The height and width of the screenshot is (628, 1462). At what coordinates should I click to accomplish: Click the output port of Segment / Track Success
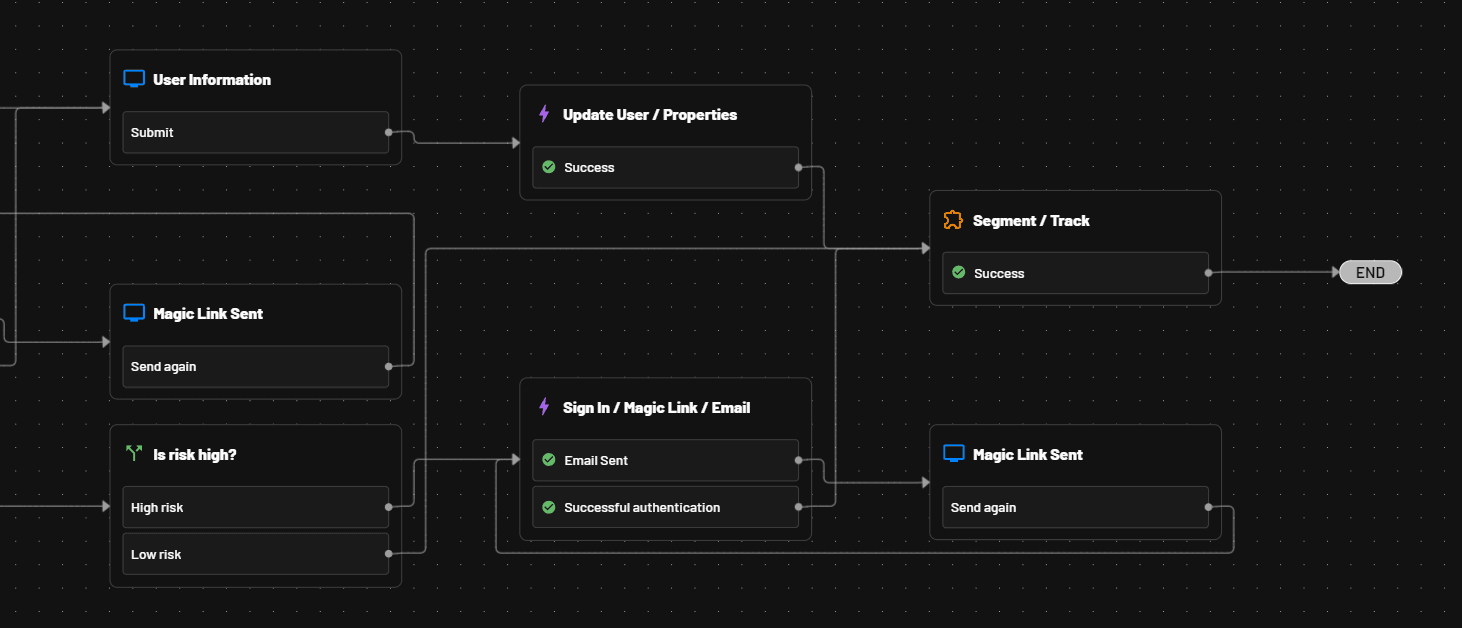pos(1208,272)
